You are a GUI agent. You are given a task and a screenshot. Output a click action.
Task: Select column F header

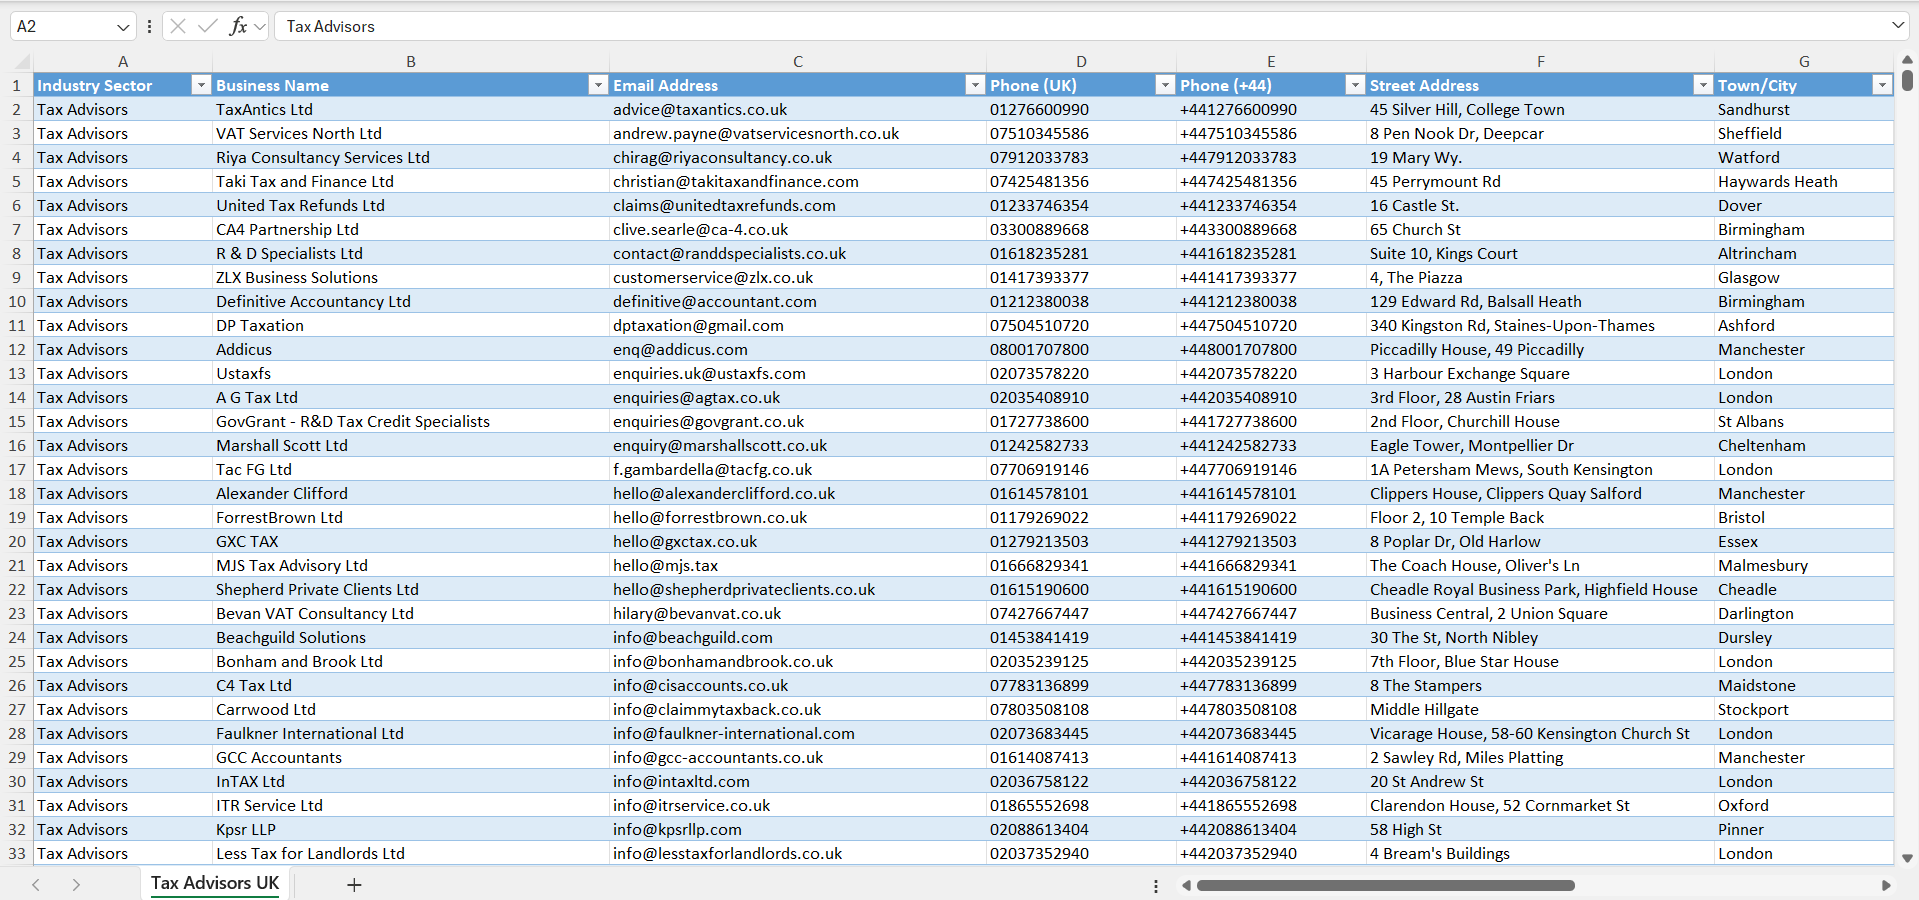point(1540,62)
